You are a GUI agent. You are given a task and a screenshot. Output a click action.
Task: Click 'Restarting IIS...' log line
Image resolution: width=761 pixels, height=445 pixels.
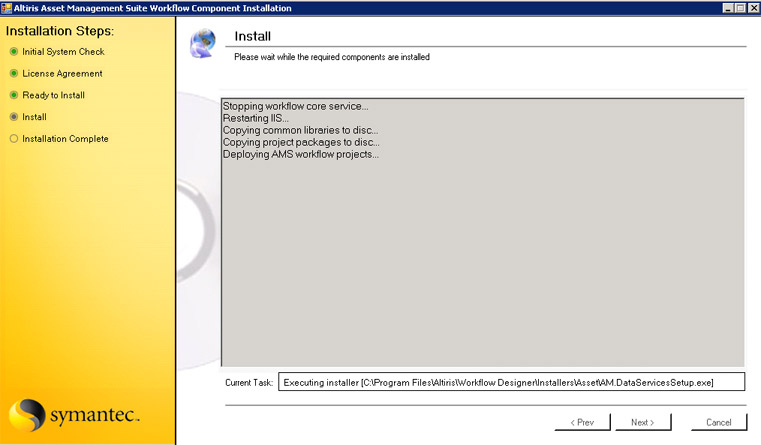click(x=256, y=118)
